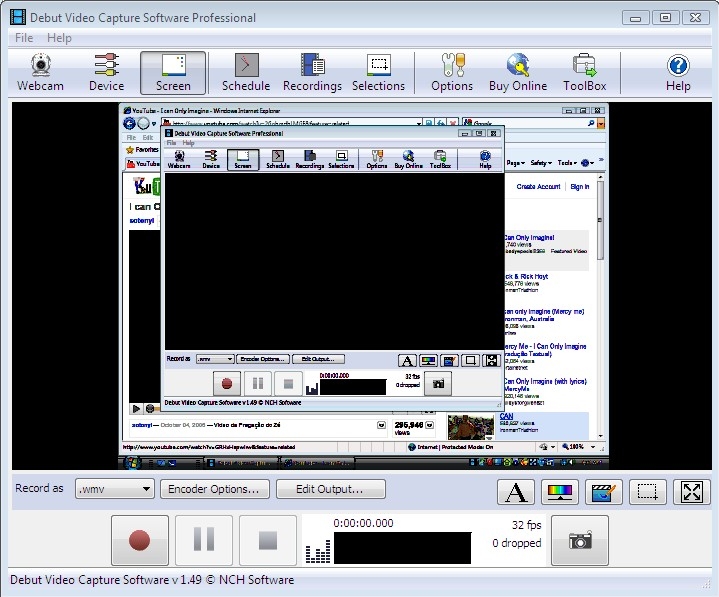
Task: Select Device capture source
Action: pos(106,73)
